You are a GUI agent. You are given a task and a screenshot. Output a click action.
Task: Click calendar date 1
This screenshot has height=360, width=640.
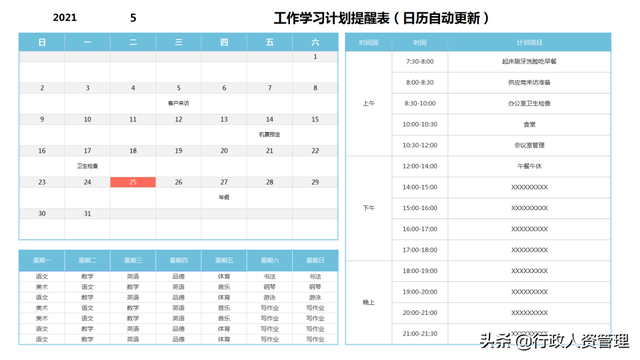315,57
